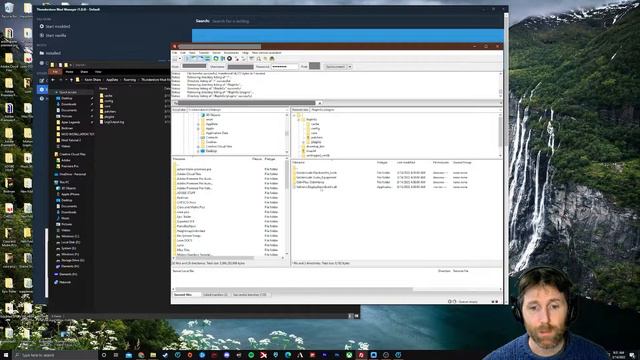Toggle directory comparison icon in FileZilla toolbar
Screen dimensions: 640x360
coord(259,59)
